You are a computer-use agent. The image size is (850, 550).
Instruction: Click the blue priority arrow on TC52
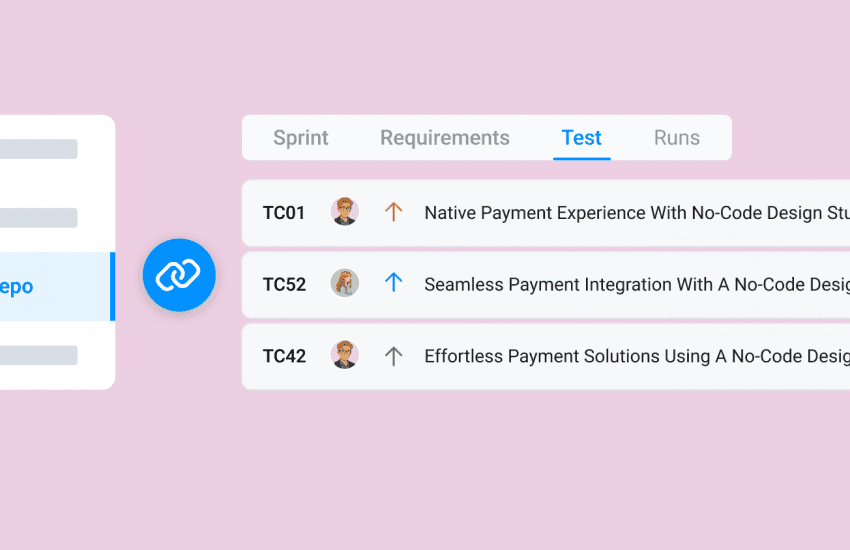click(393, 283)
